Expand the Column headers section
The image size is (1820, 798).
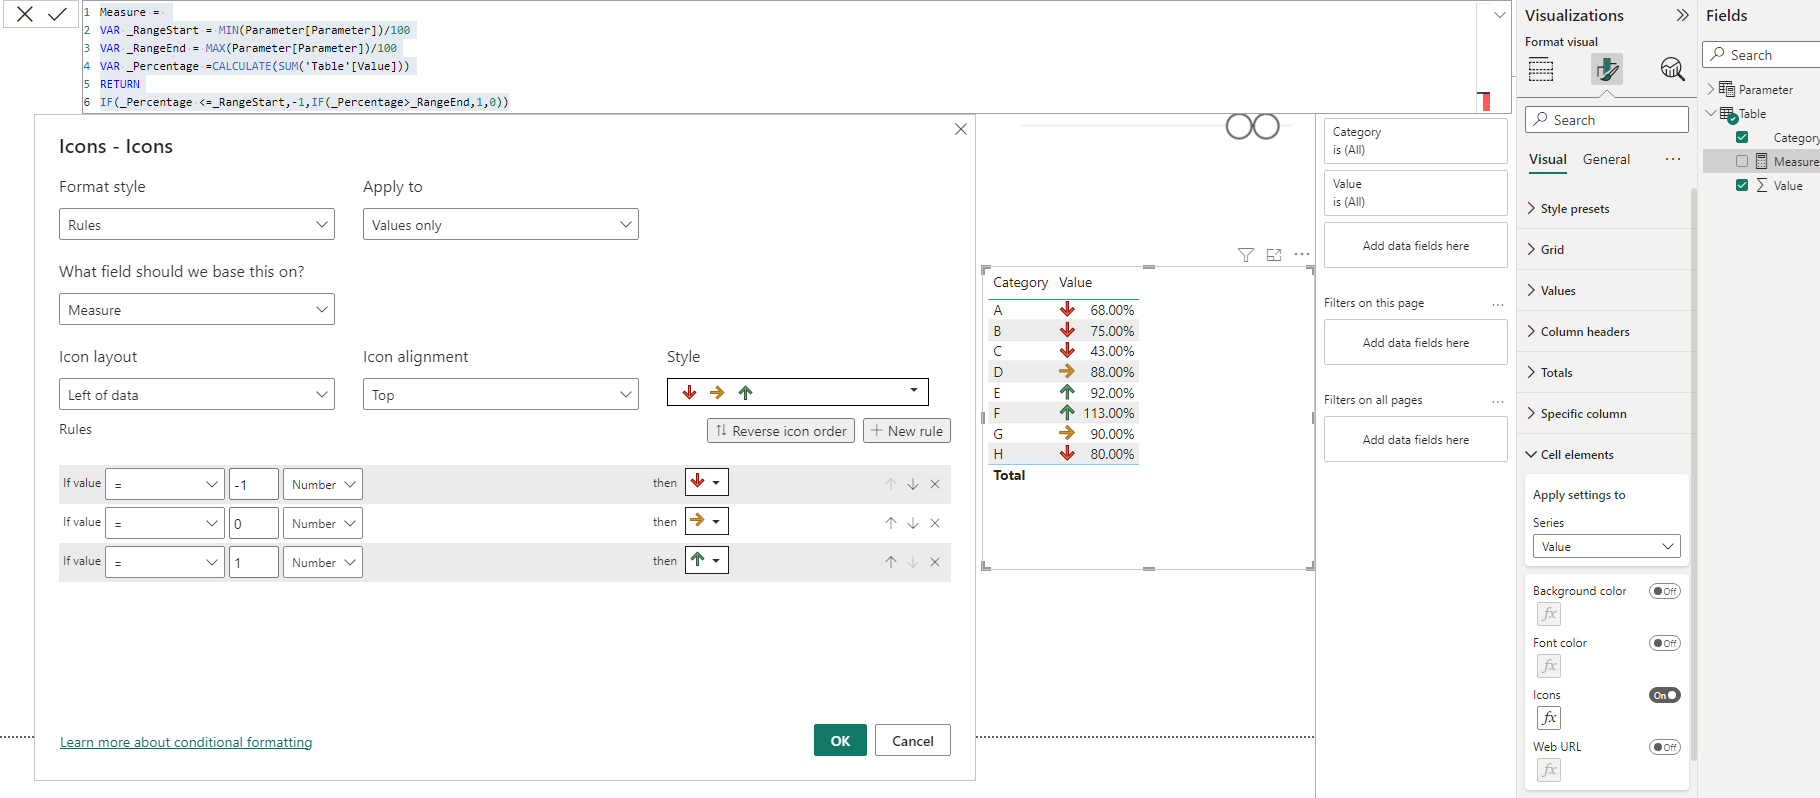pos(1585,332)
